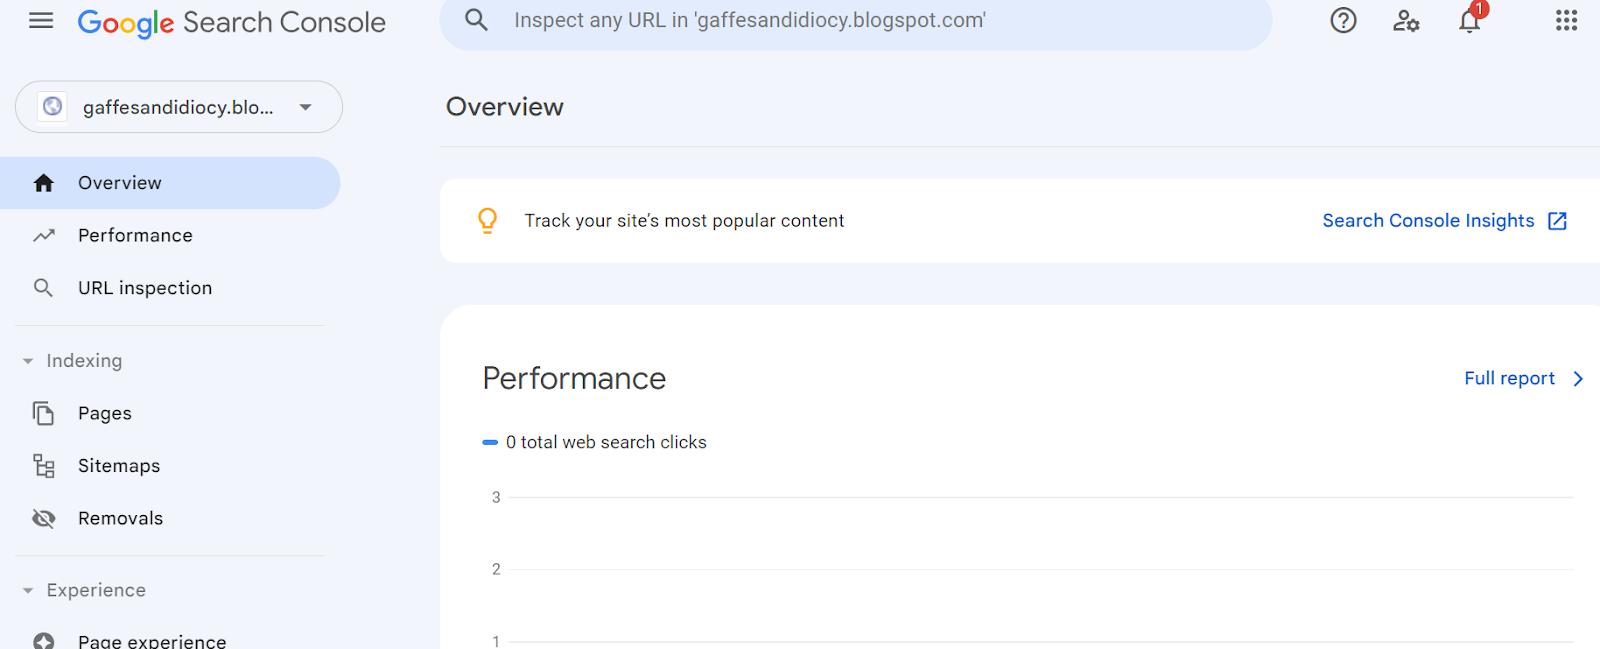Screen dimensions: 1600x649
Task: Open the hamburger main menu
Action: (x=41, y=21)
